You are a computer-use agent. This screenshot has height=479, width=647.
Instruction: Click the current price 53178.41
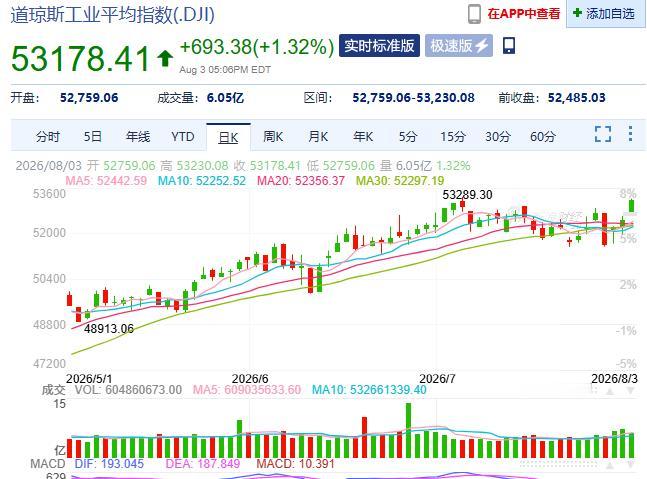click(x=80, y=59)
